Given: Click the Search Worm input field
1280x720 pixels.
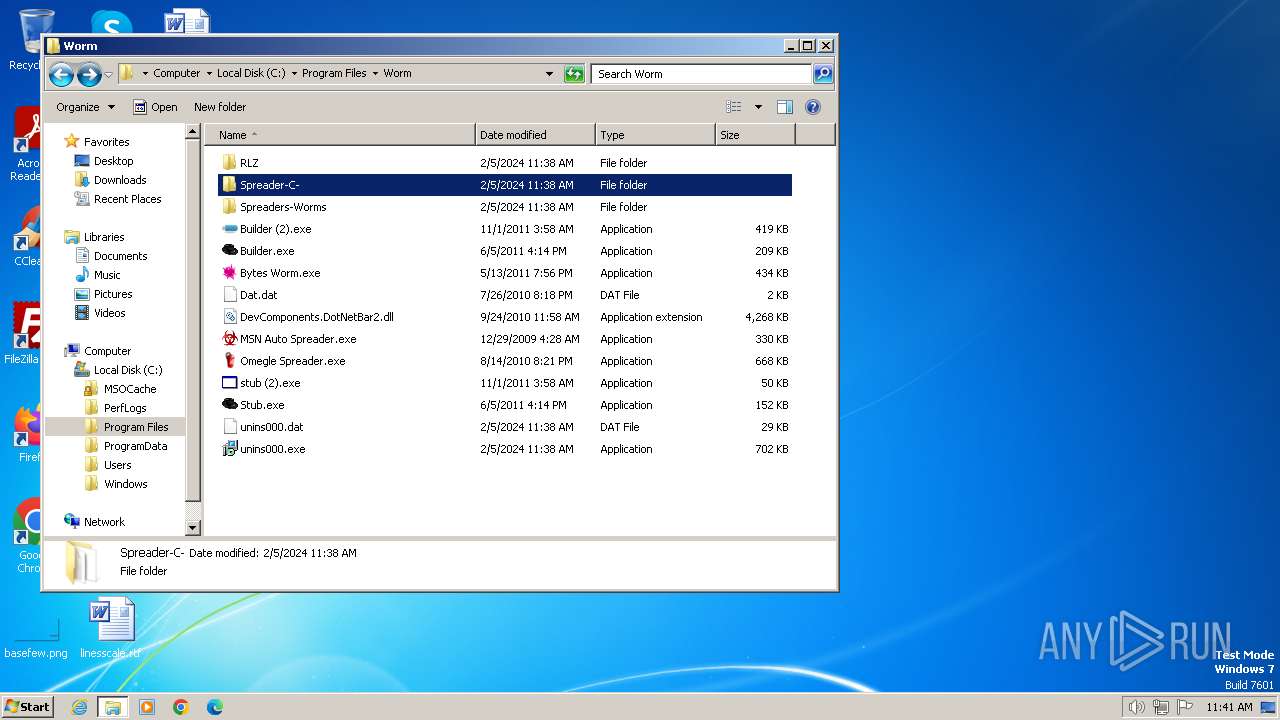Looking at the screenshot, I should pos(701,74).
